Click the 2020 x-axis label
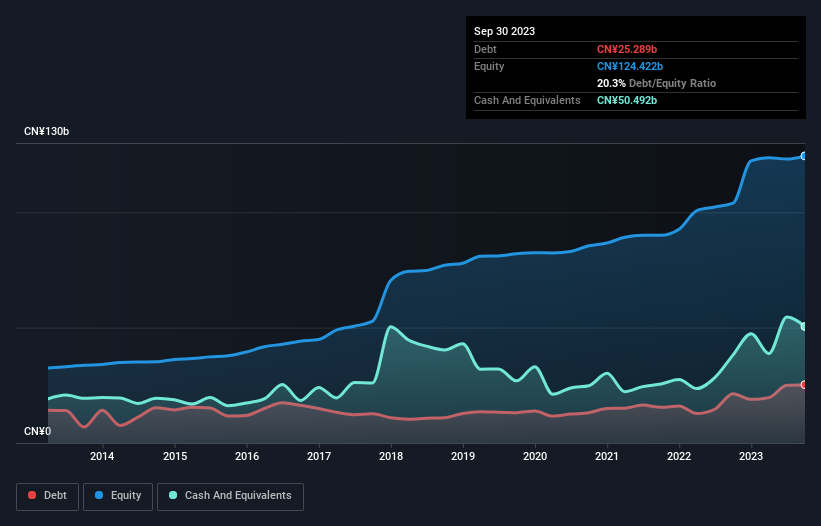Screen dimensions: 821x526 click(535, 456)
